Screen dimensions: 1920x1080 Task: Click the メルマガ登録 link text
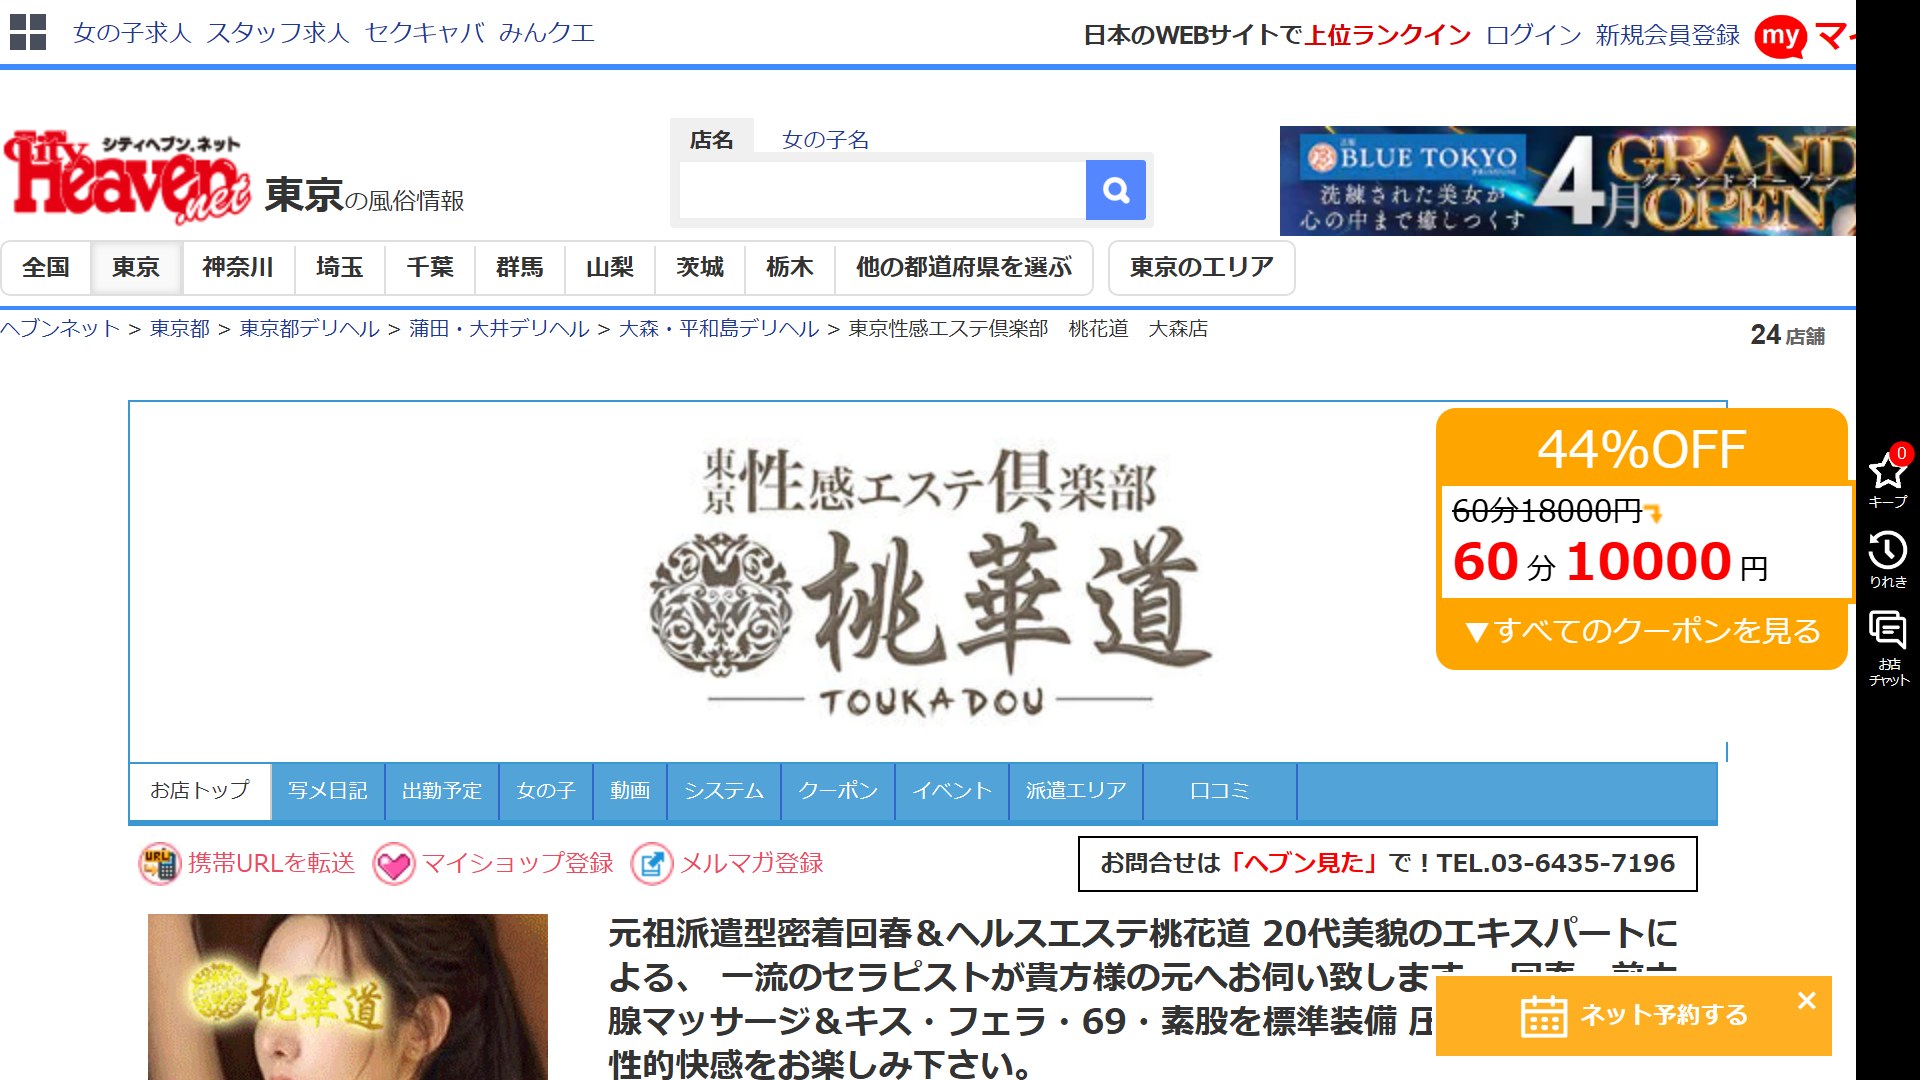752,864
